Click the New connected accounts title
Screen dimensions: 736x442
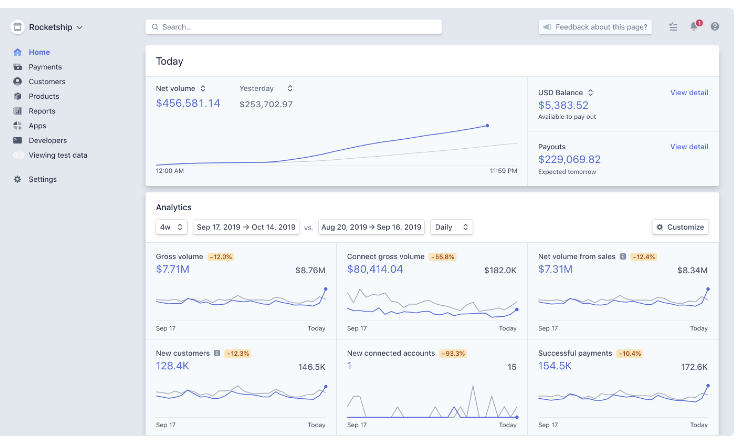point(391,353)
